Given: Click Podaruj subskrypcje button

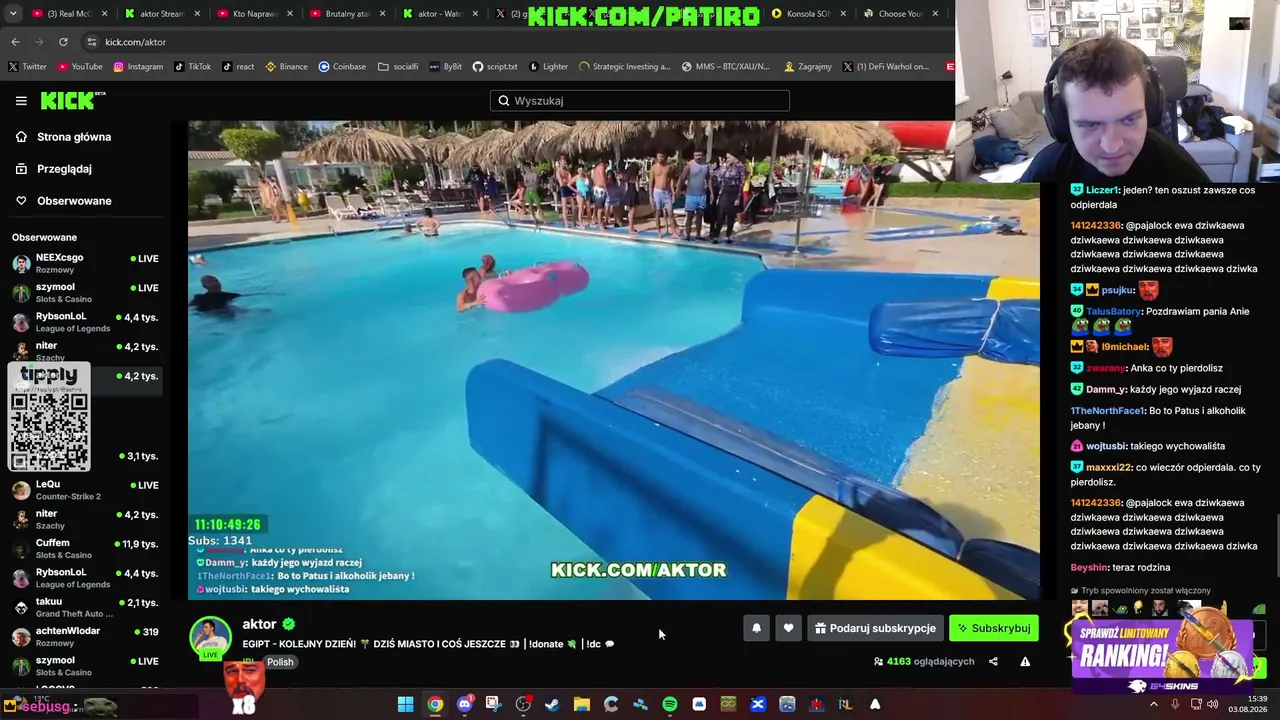Looking at the screenshot, I should (x=875, y=628).
